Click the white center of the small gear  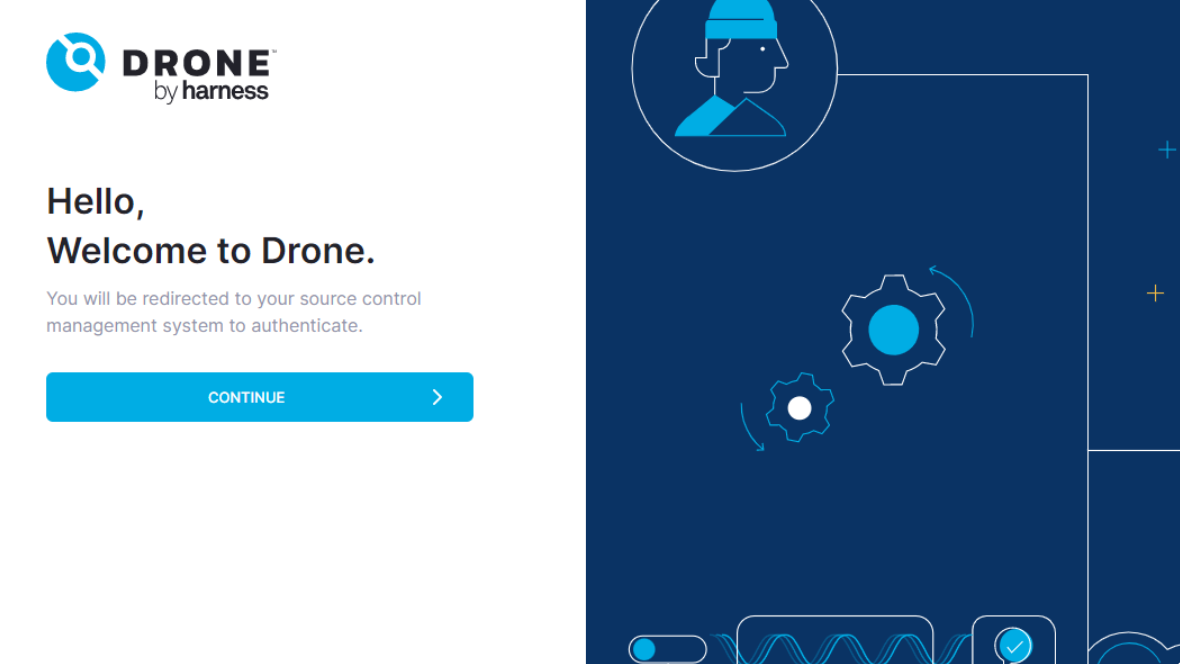coord(799,408)
